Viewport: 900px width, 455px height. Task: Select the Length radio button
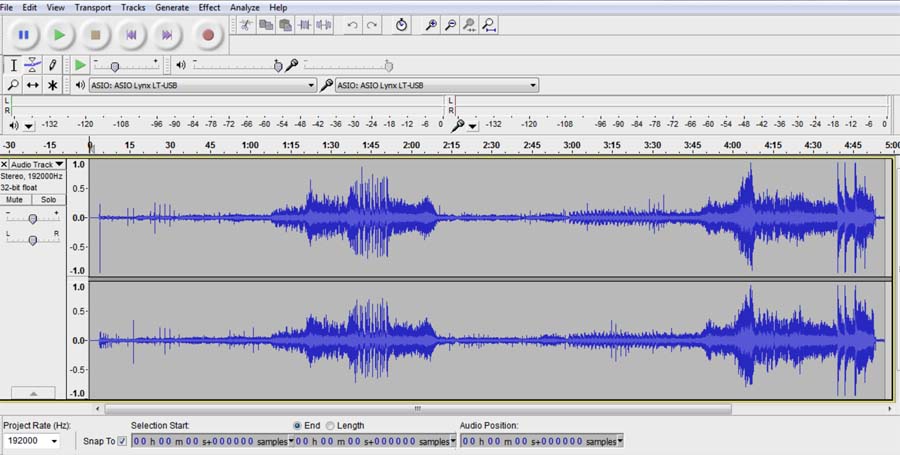pos(330,426)
